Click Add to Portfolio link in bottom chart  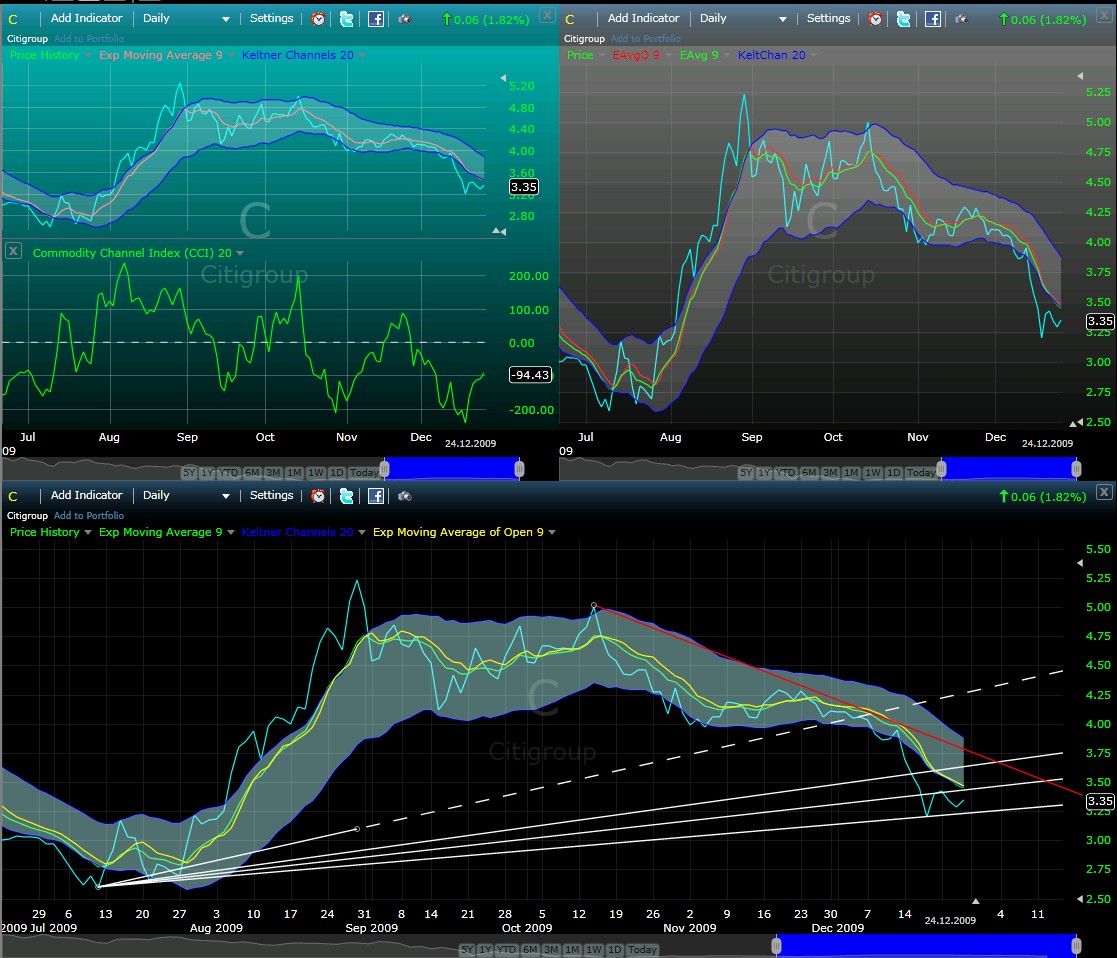(89, 516)
